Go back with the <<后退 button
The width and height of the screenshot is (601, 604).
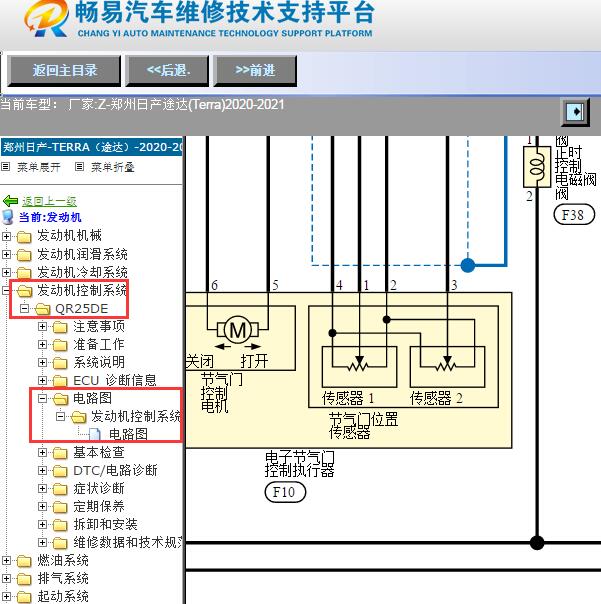click(167, 70)
